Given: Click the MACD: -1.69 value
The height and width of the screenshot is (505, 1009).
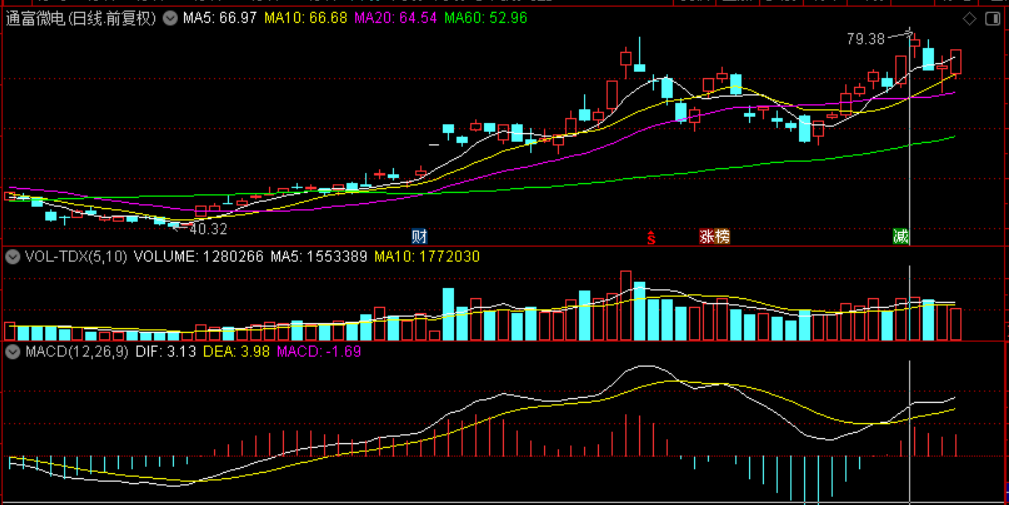Looking at the screenshot, I should click(x=319, y=352).
